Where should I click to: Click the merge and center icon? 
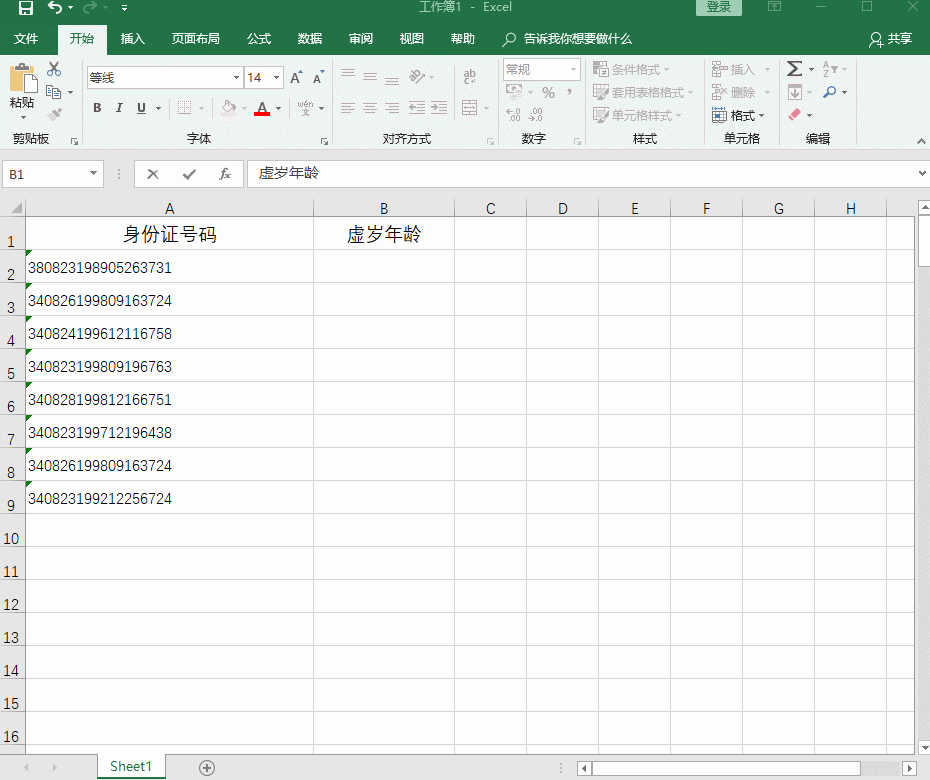point(469,107)
